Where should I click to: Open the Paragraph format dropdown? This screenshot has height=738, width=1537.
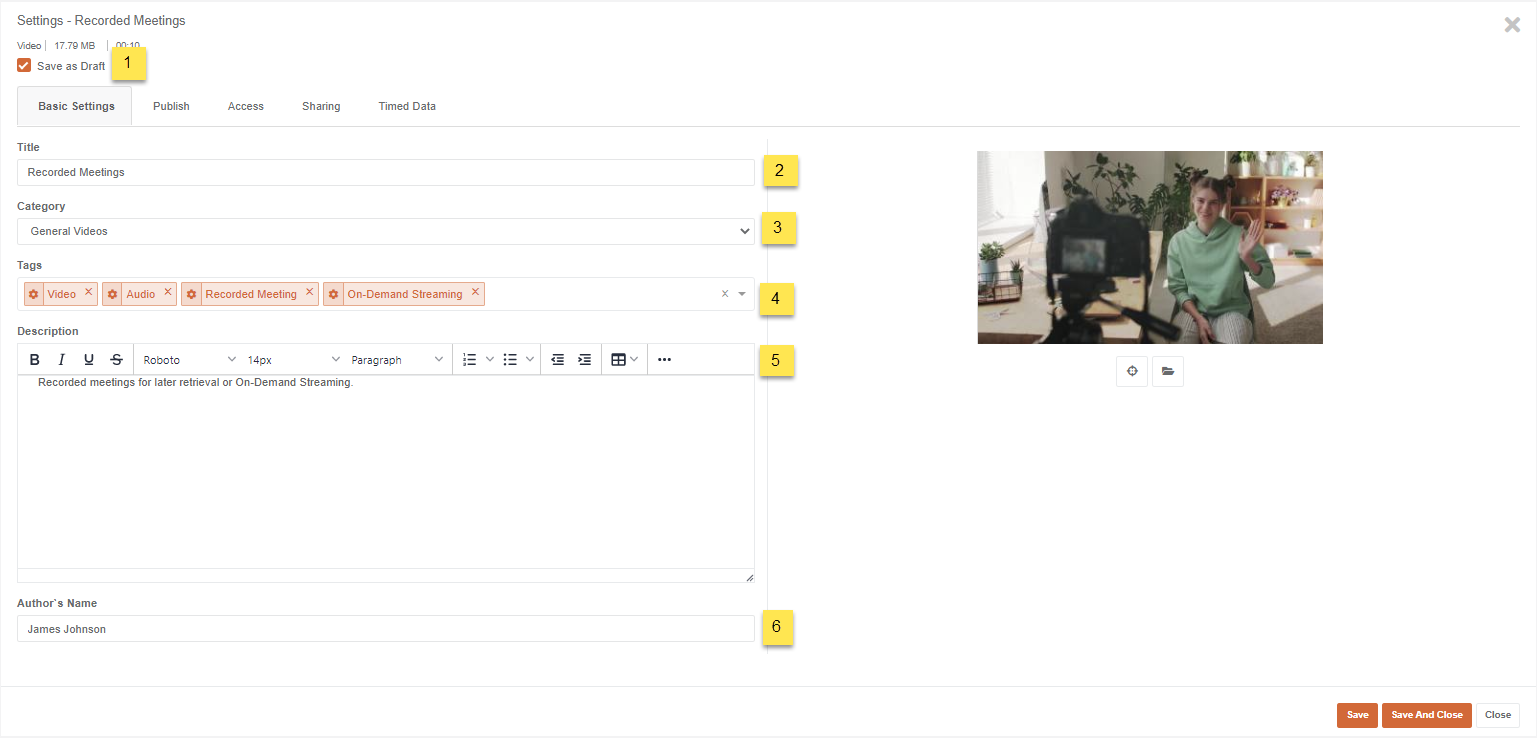click(x=397, y=360)
